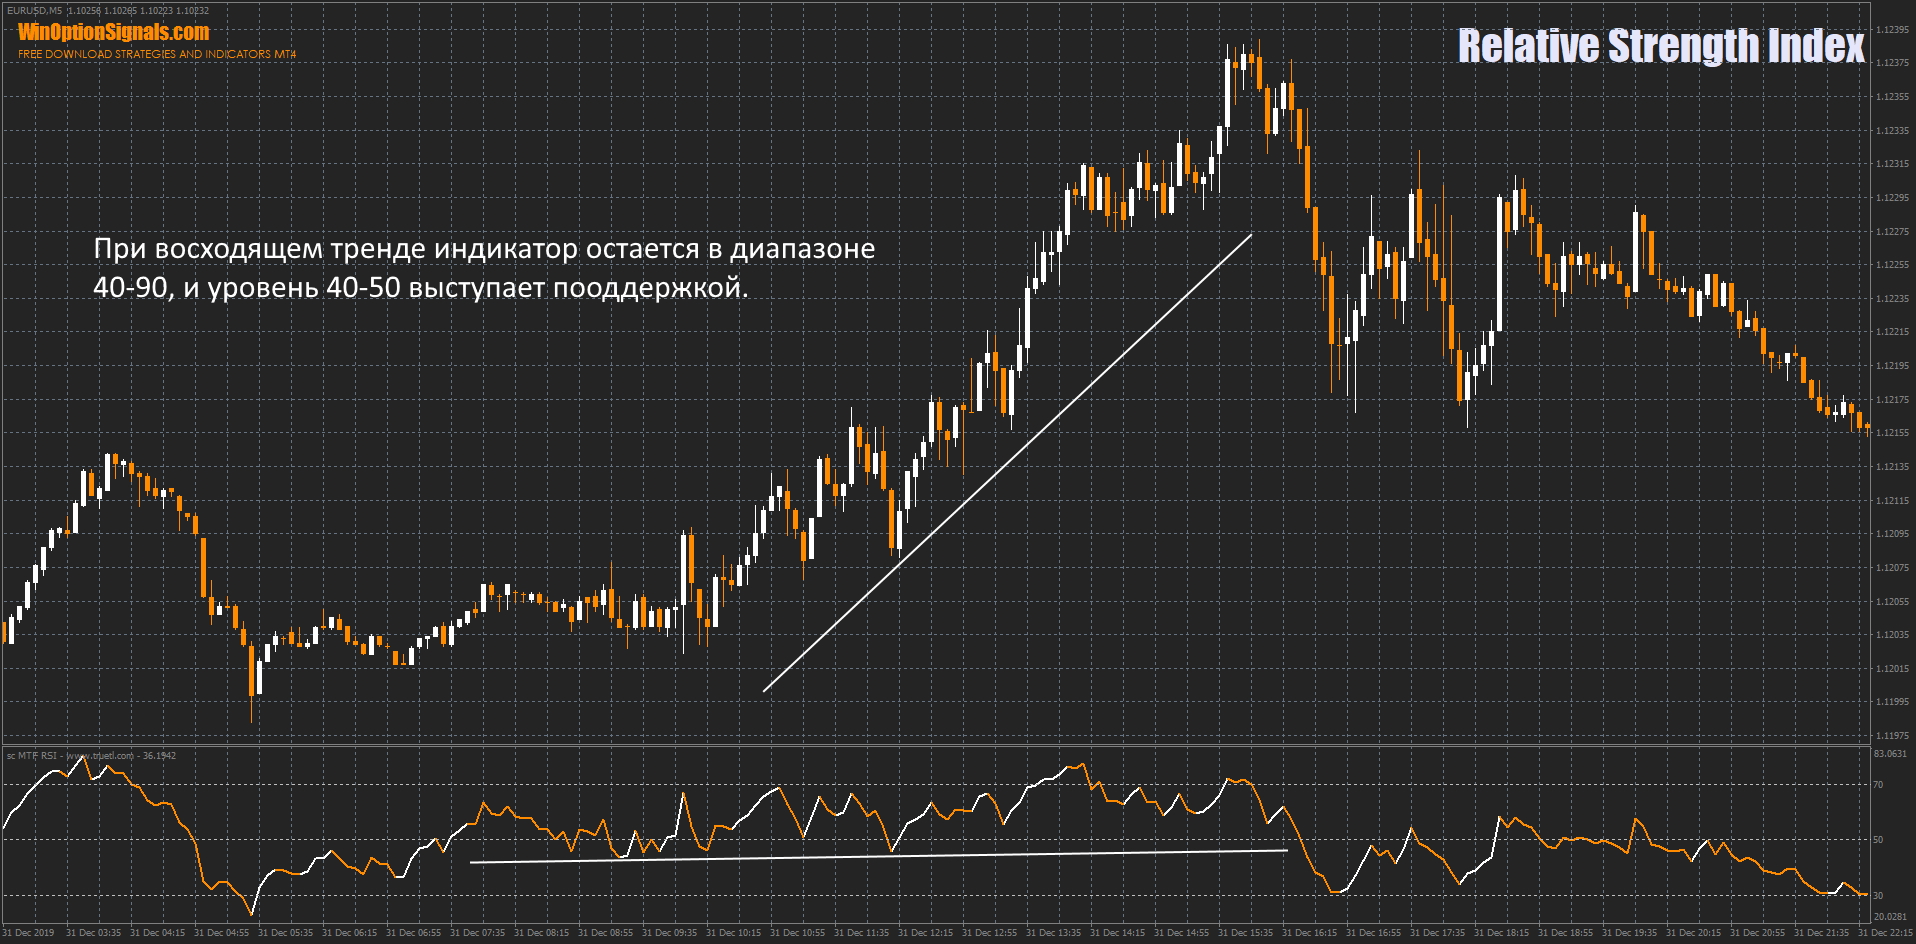This screenshot has width=1916, height=944.
Task: Click the RSI 50 level label
Action: coord(1877,840)
